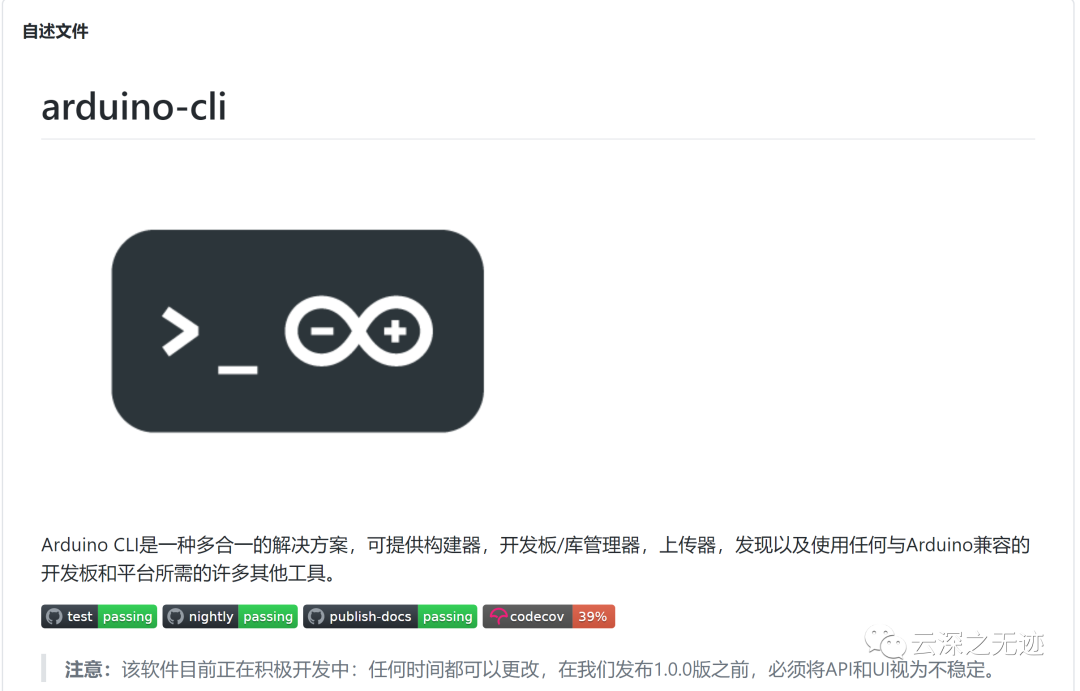1080x691 pixels.
Task: Click the grey blockquote bar beside 注意
Action: [x=44, y=668]
